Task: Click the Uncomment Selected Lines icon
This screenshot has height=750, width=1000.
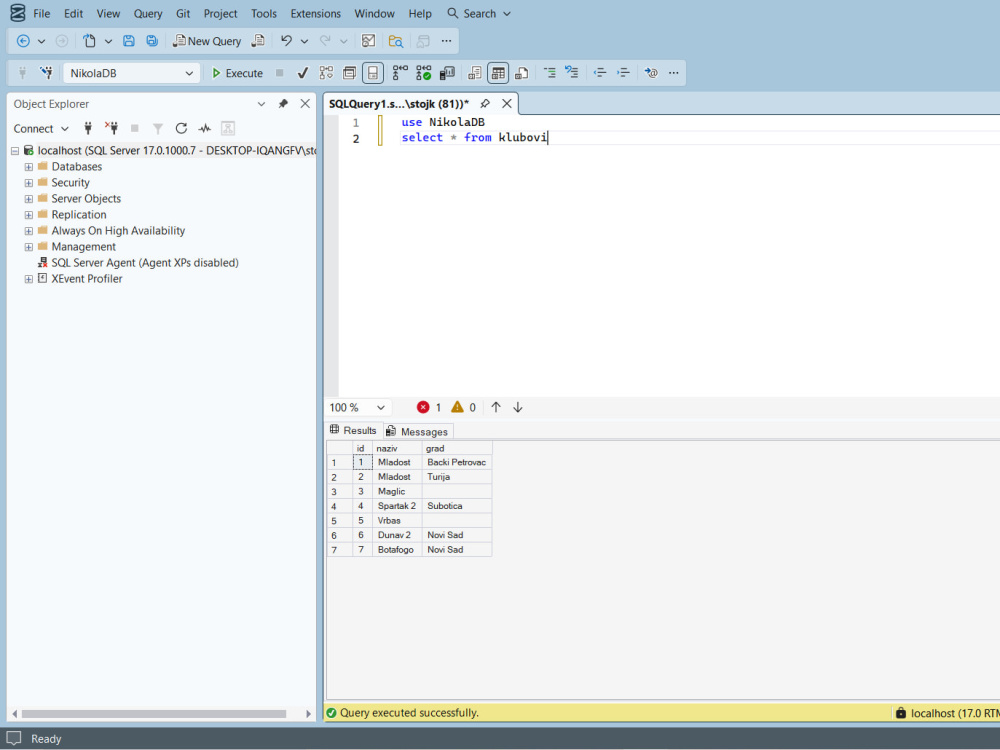Action: (572, 73)
